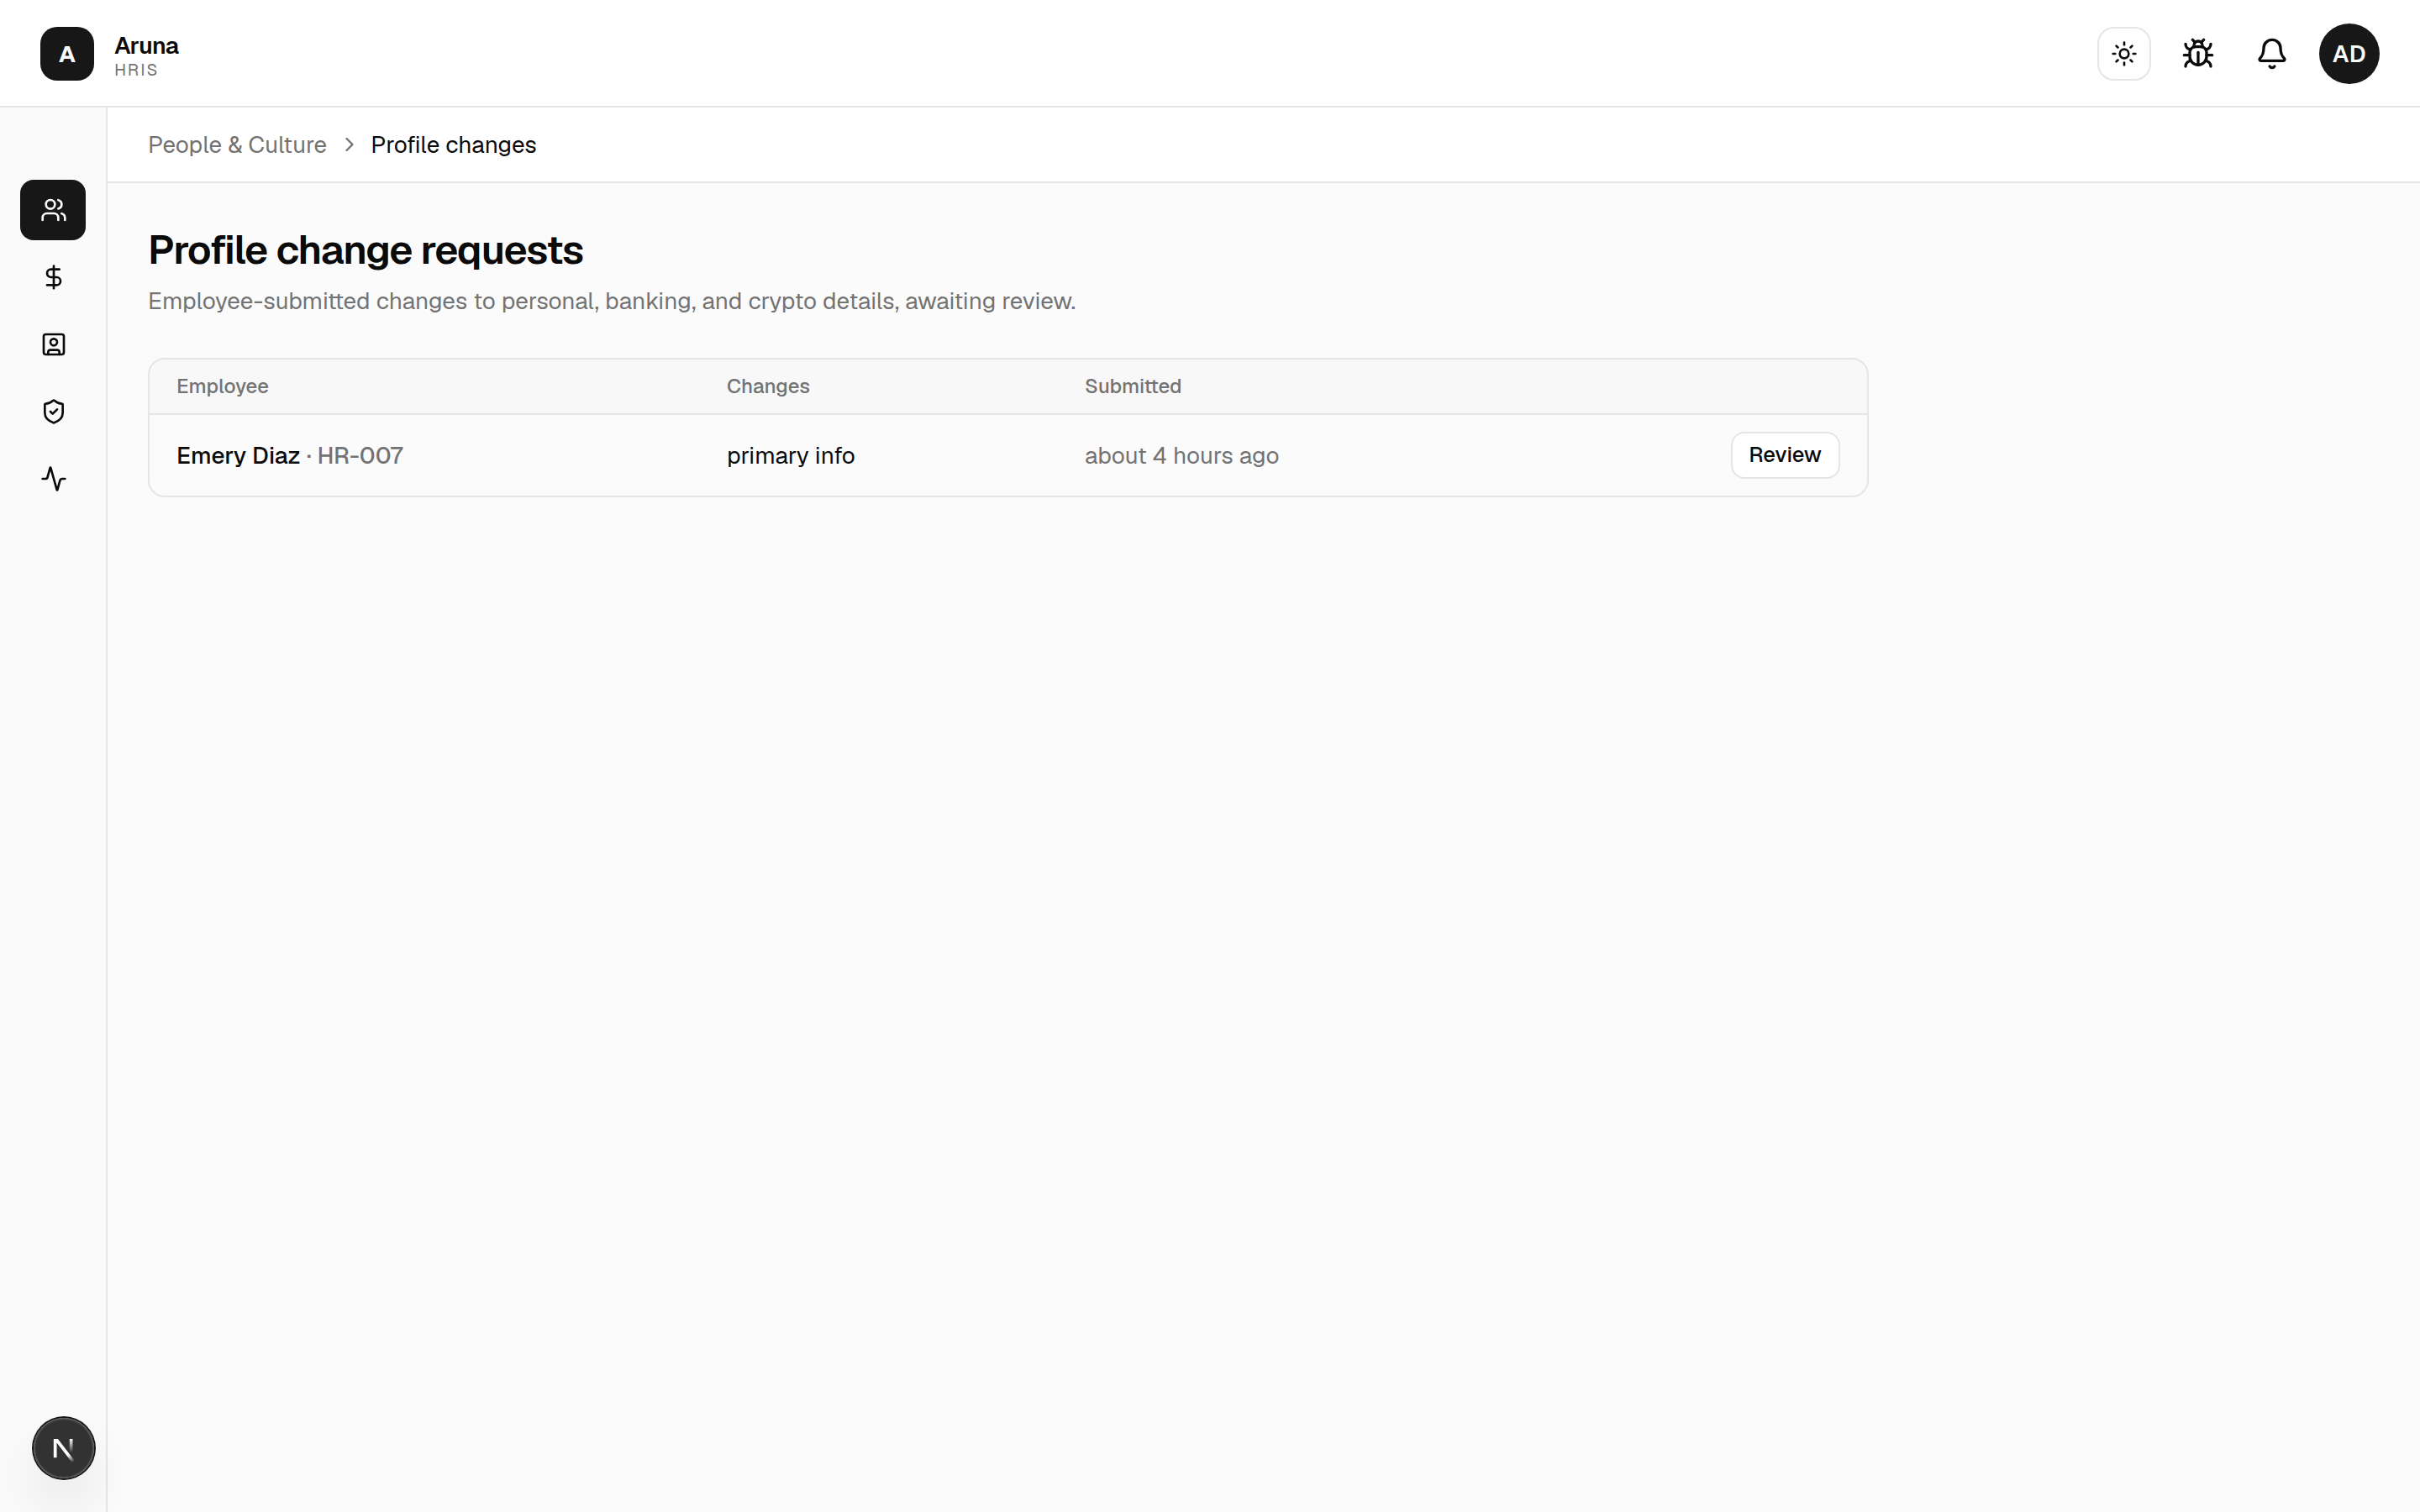Open the notifications bell

click(x=2272, y=54)
